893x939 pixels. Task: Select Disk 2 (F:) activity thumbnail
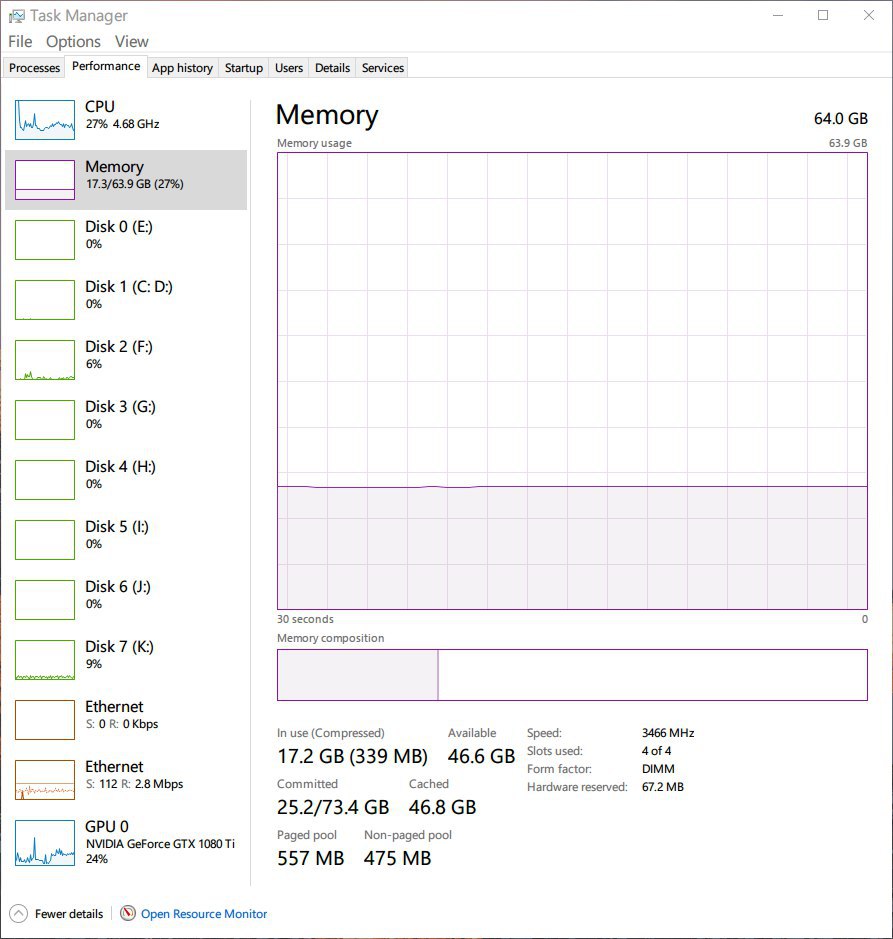(x=45, y=360)
